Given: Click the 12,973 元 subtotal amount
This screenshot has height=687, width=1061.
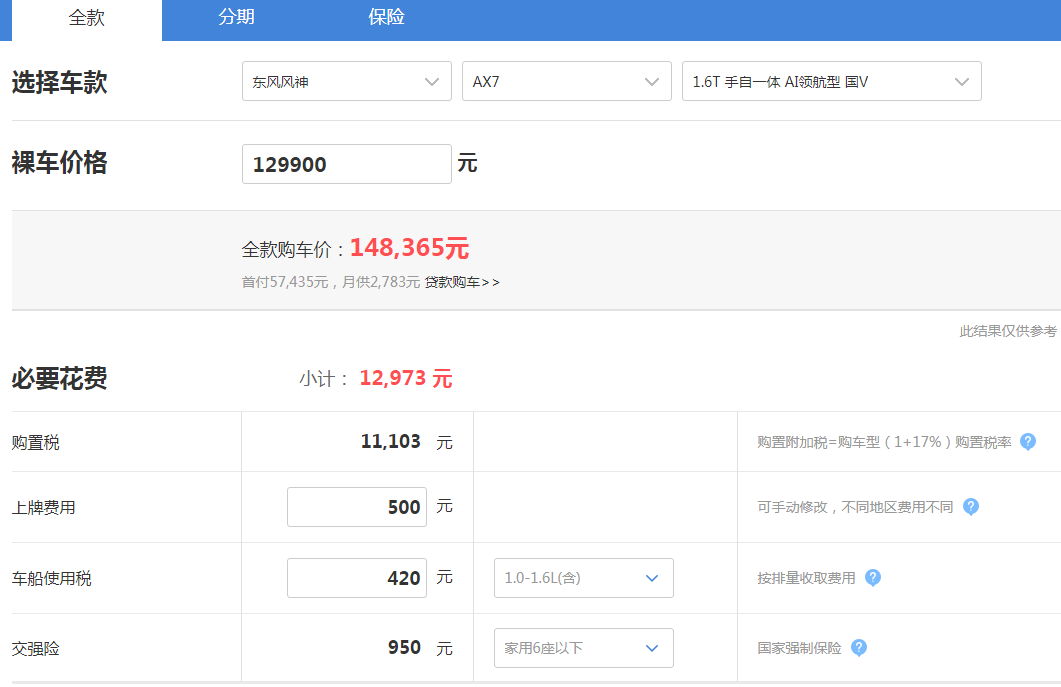Looking at the screenshot, I should click(405, 378).
